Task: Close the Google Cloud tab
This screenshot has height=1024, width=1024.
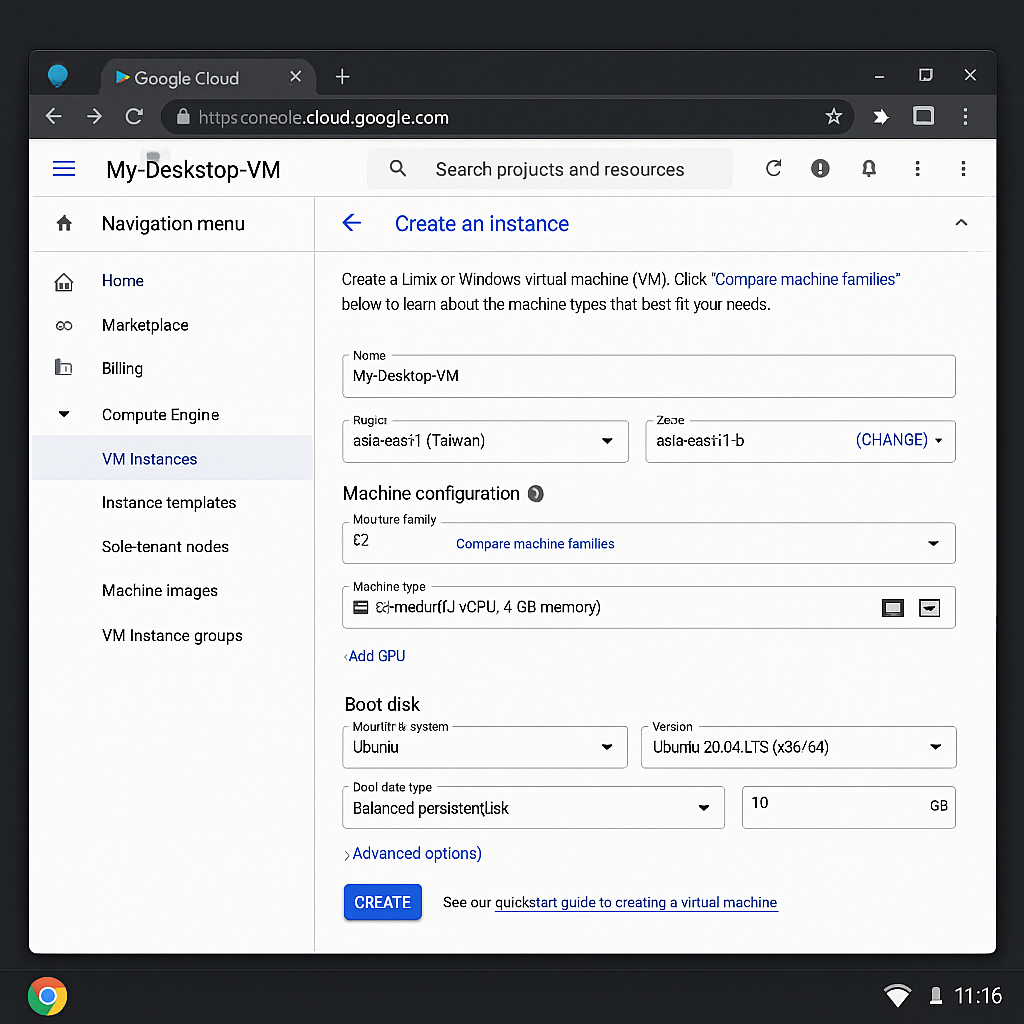Action: [x=295, y=77]
